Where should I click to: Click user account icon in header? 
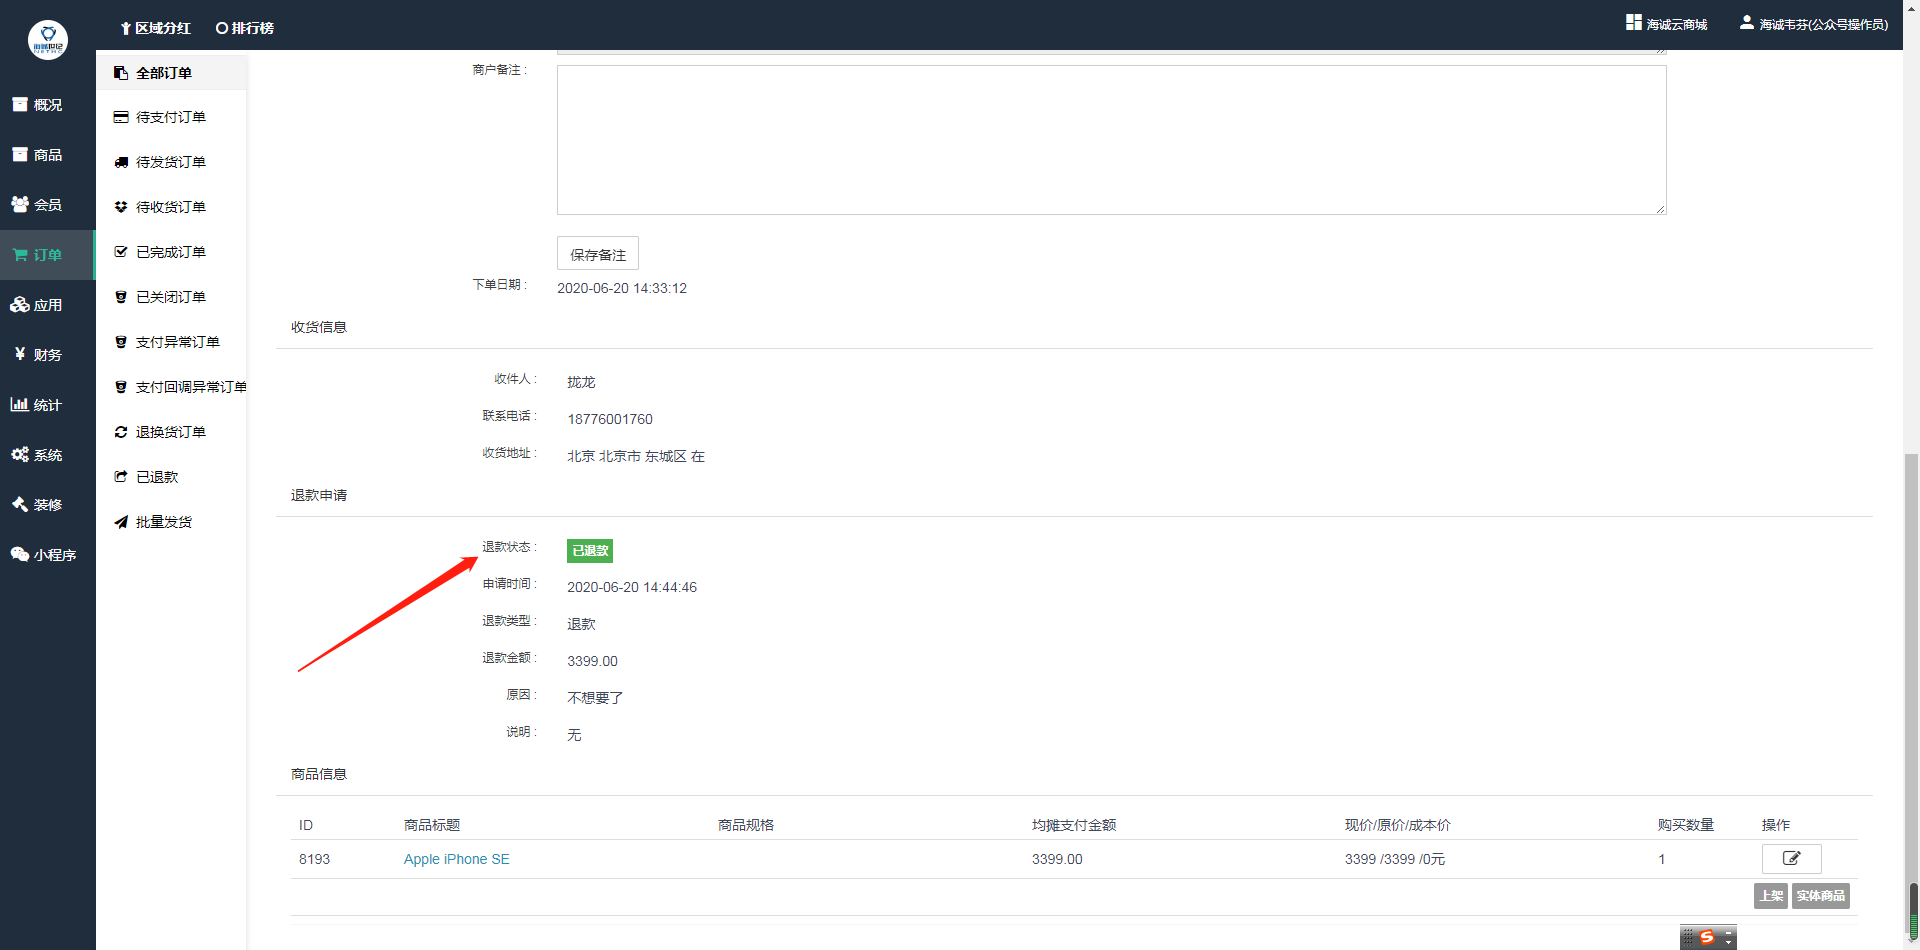pyautogui.click(x=1747, y=22)
